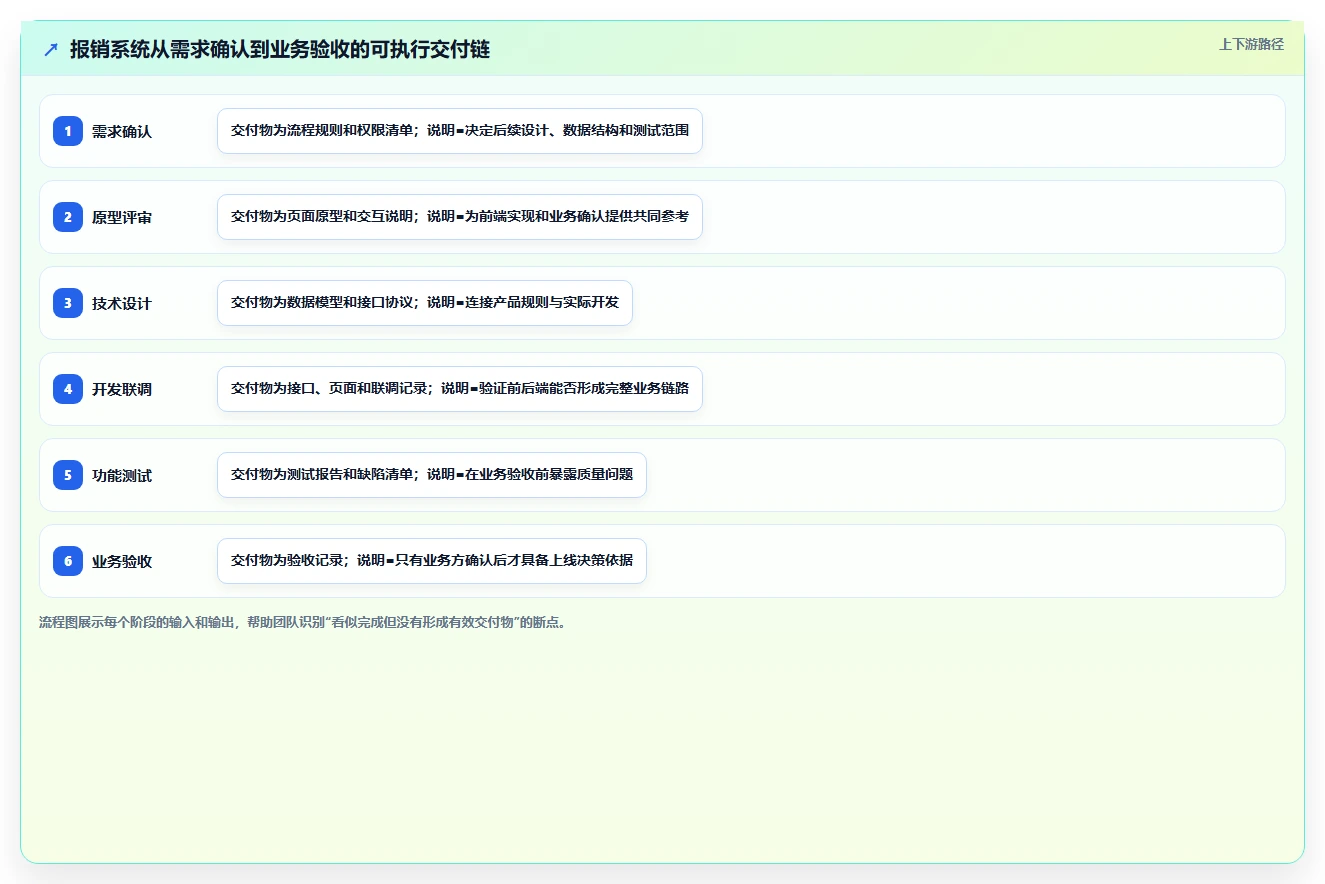Click the footer note starting 流程图展示每个阶段
This screenshot has height=884, width=1325.
point(303,622)
